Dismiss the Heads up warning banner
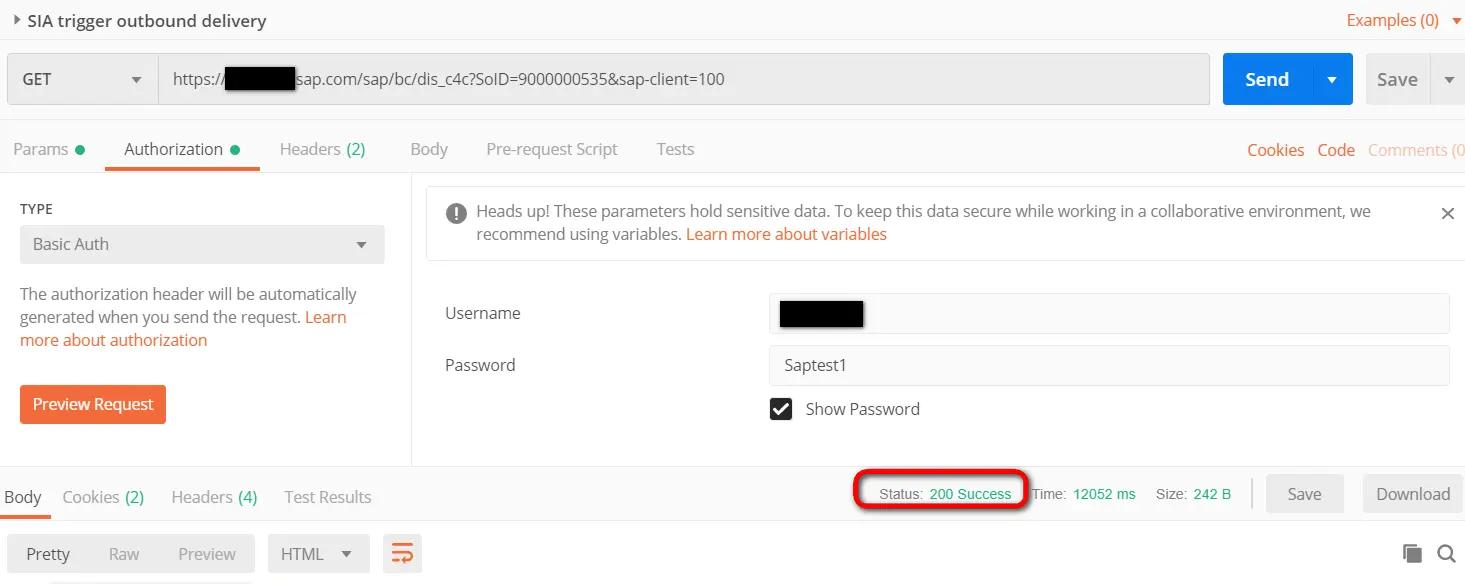 click(1447, 213)
